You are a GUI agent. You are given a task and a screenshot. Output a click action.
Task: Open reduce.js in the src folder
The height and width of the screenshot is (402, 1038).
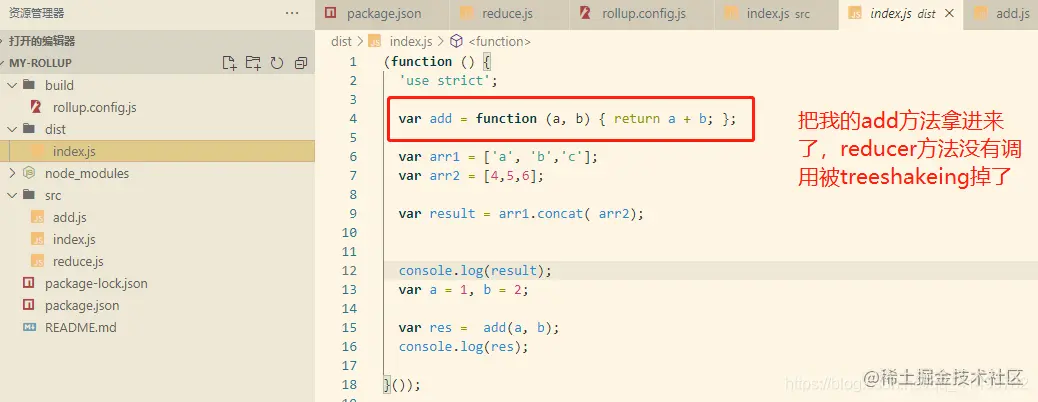tap(78, 262)
